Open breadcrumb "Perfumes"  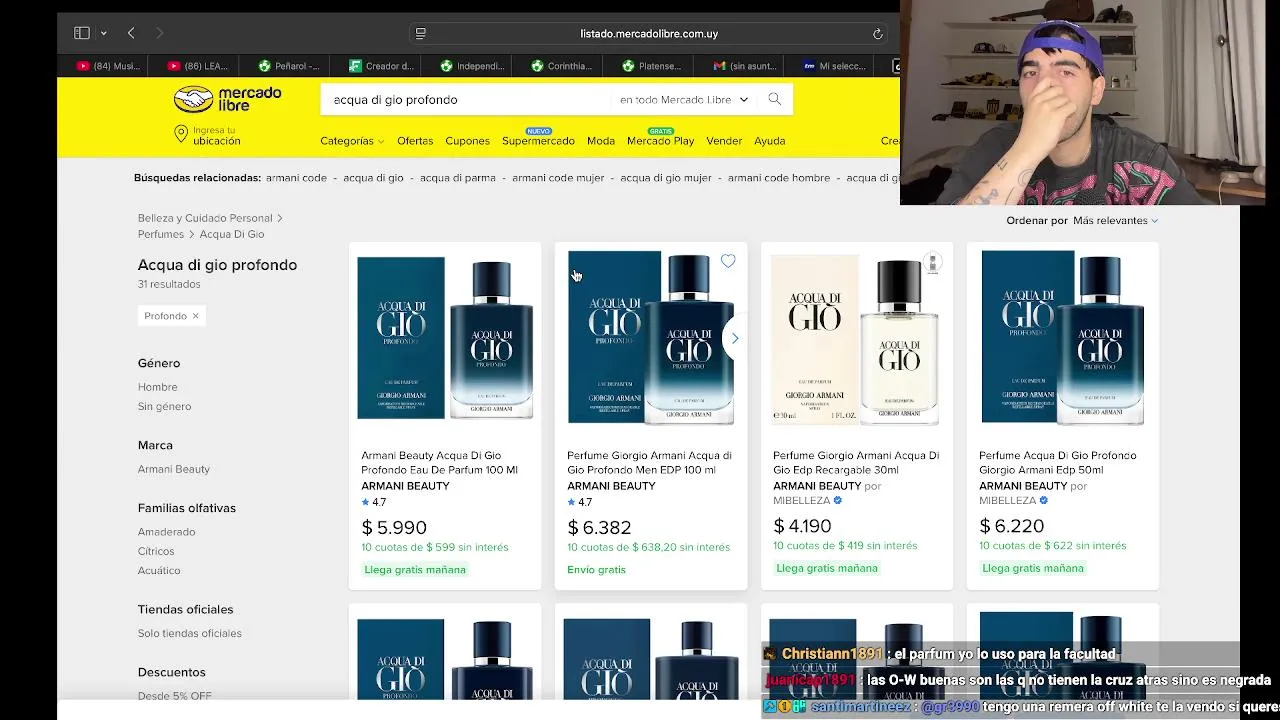(x=161, y=234)
